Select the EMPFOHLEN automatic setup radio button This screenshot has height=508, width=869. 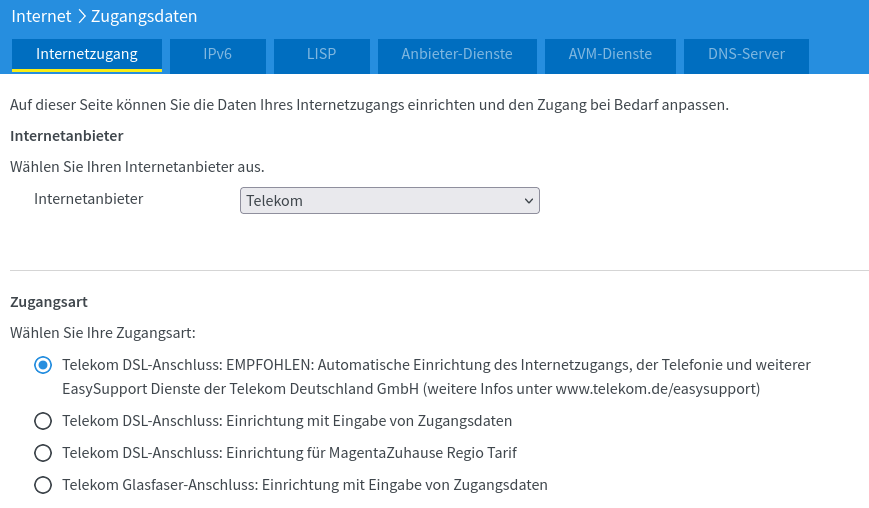(42, 366)
